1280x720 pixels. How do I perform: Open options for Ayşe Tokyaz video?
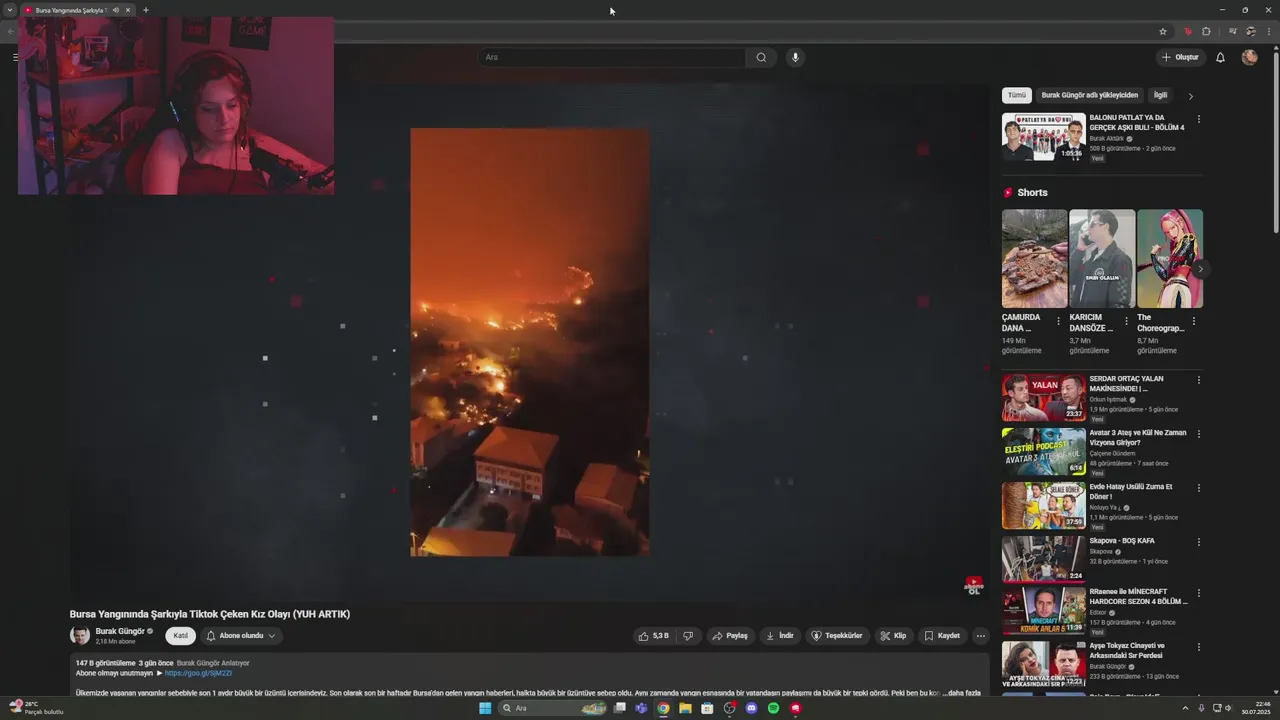point(1198,647)
